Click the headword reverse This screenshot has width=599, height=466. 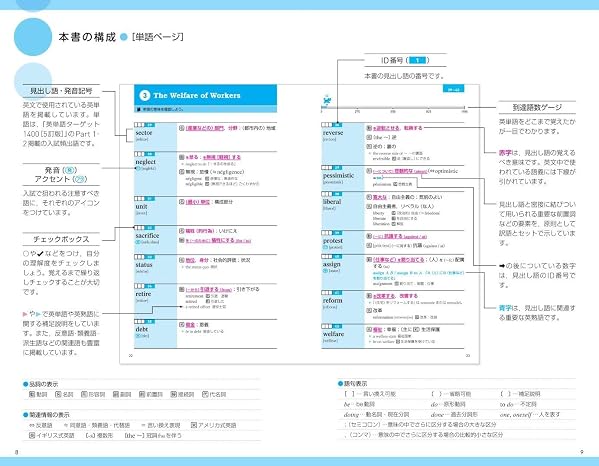coord(333,133)
